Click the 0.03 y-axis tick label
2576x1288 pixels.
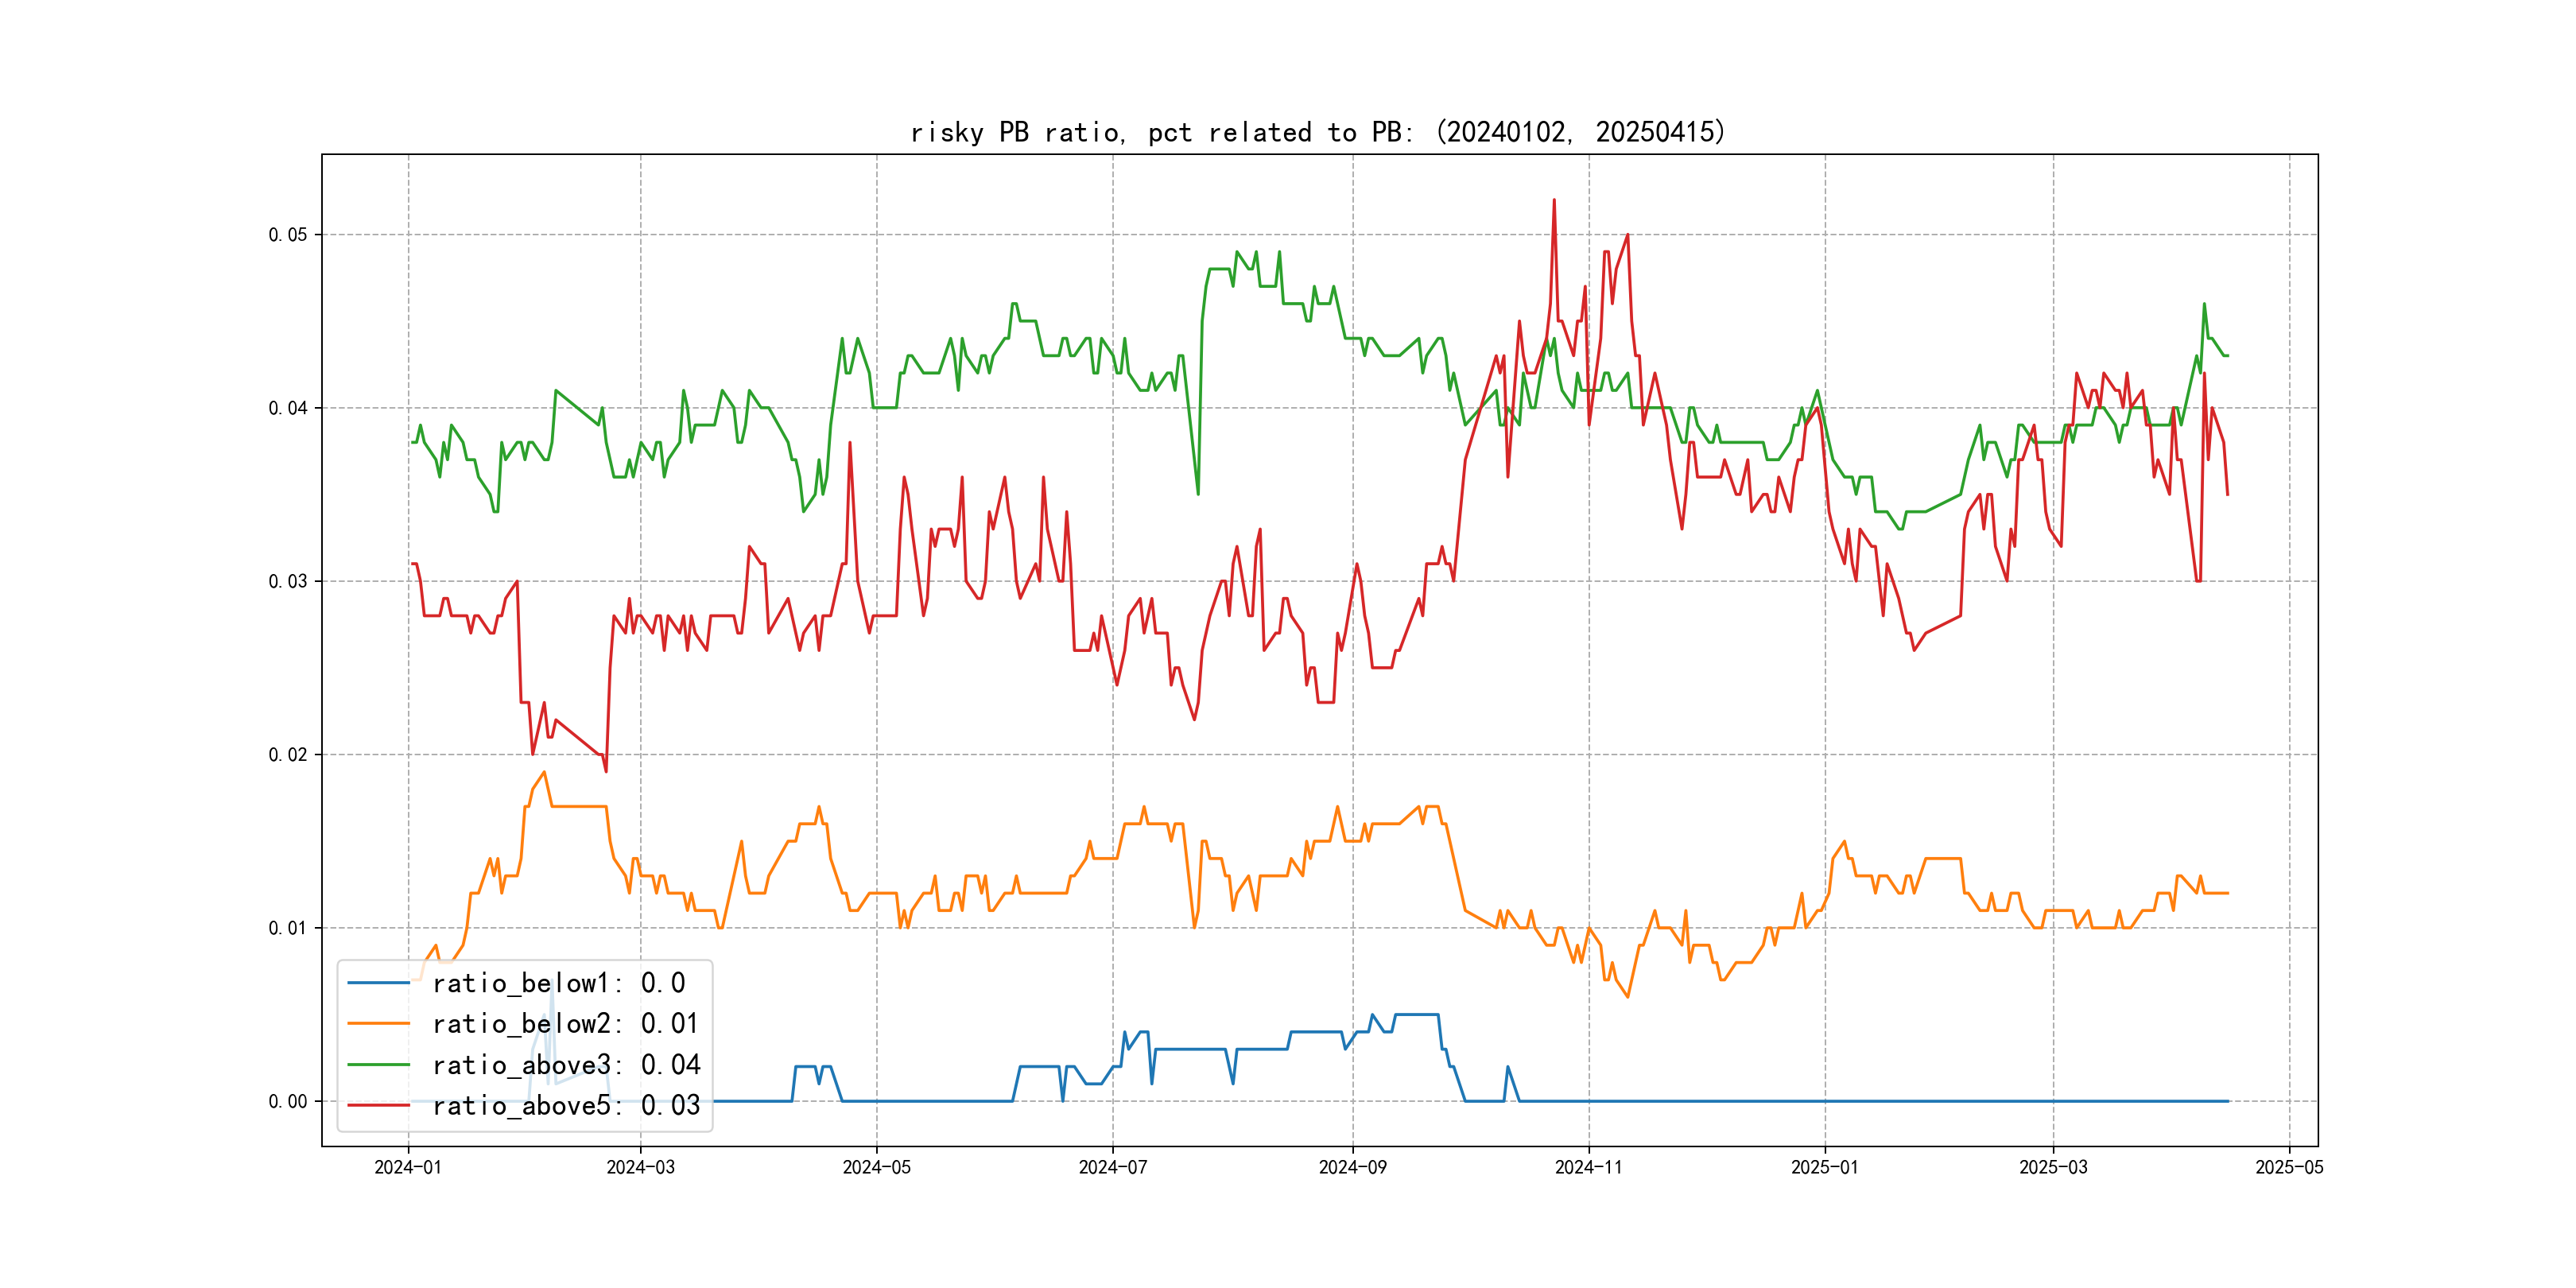point(288,581)
